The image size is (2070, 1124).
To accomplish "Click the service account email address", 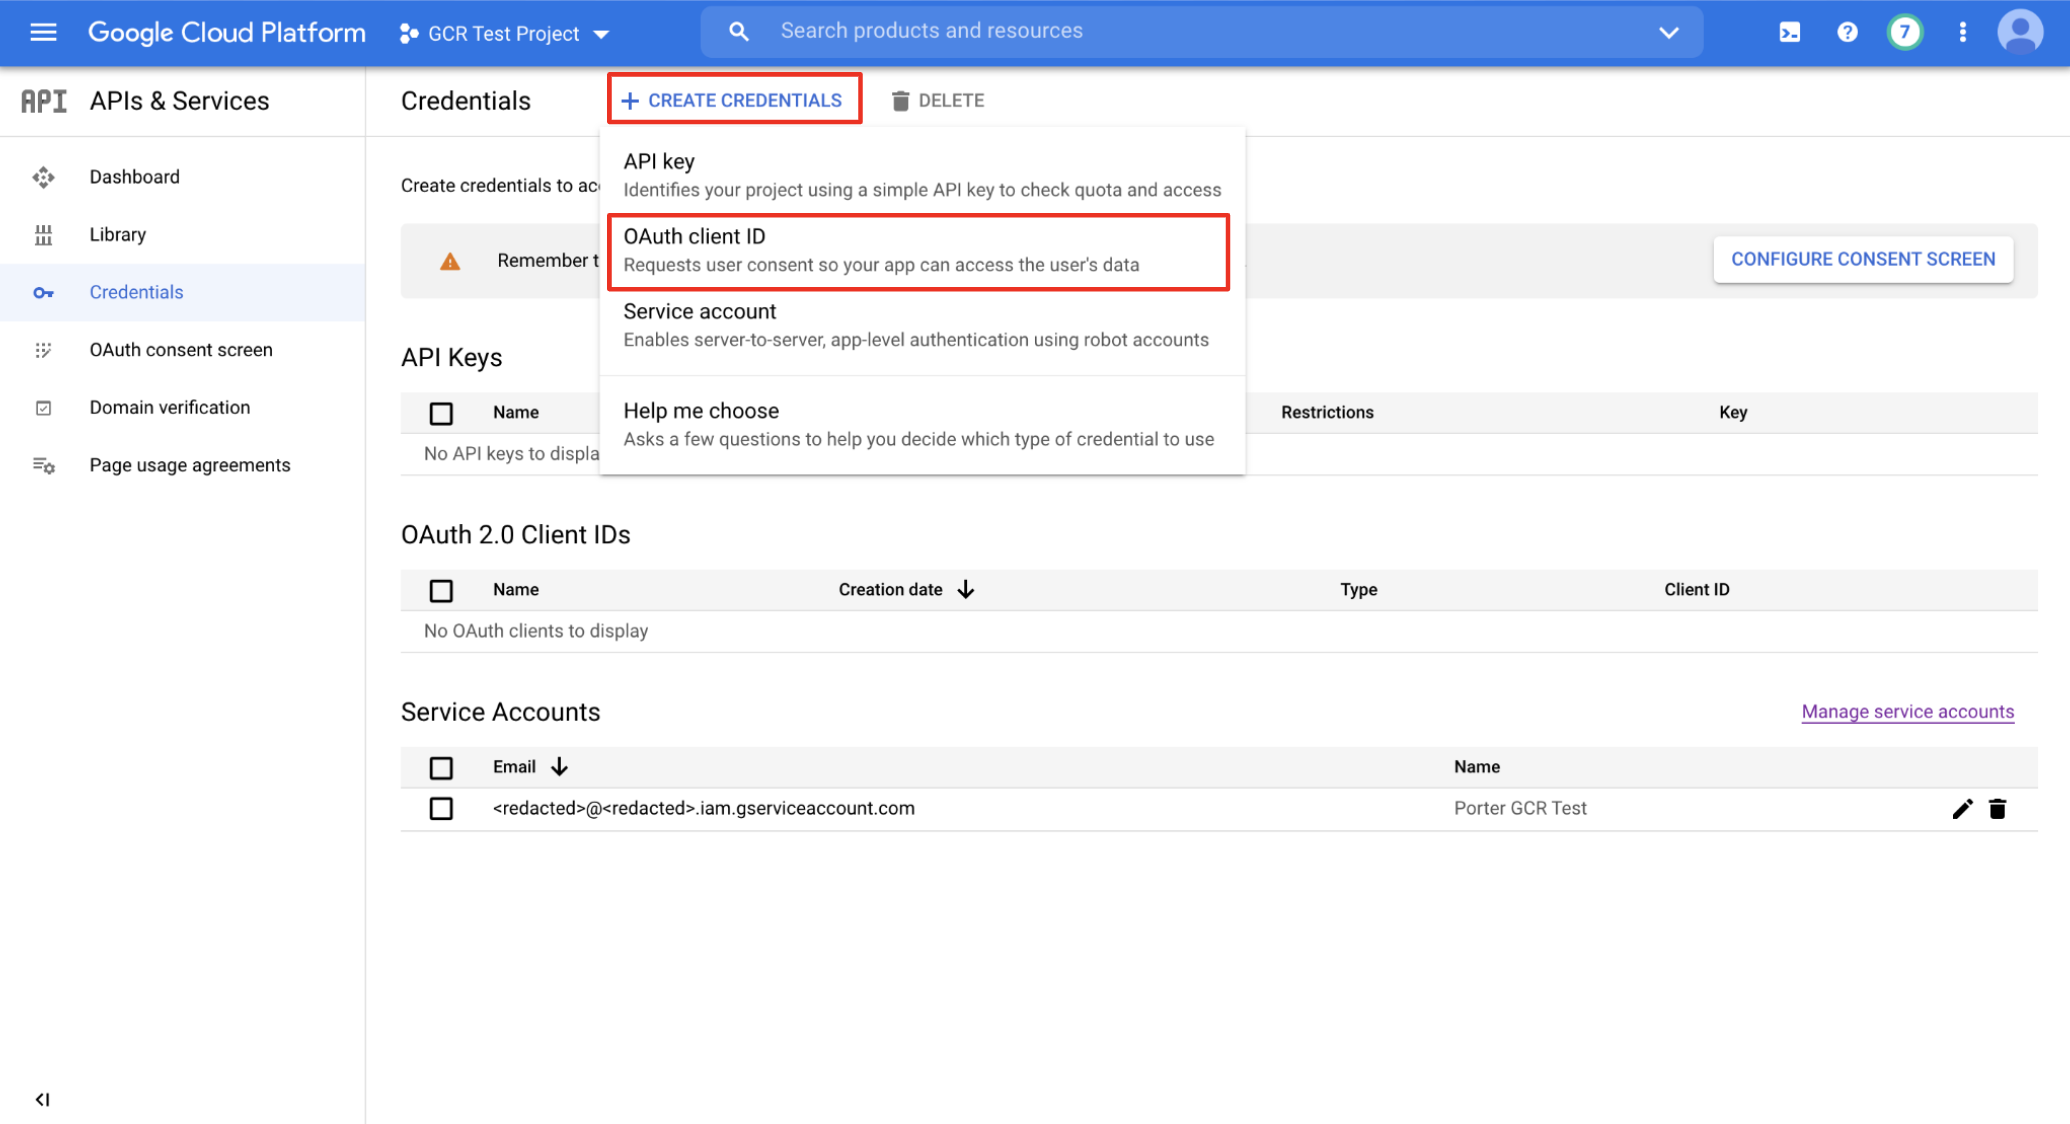I will pos(703,808).
